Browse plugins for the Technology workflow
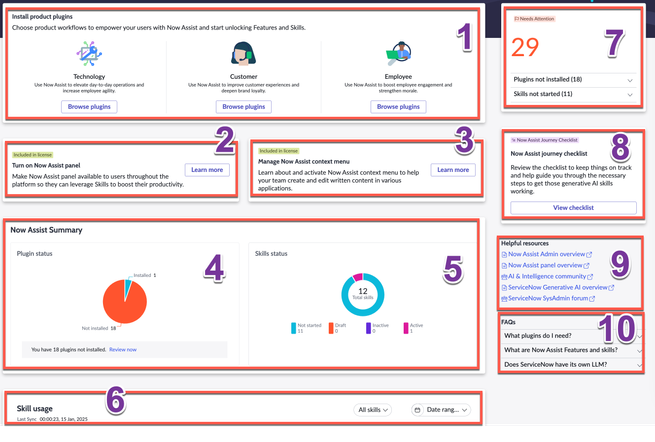The width and height of the screenshot is (655, 442). (x=89, y=107)
